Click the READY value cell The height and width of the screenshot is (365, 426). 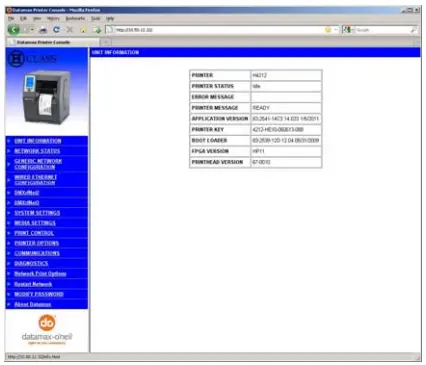point(286,108)
